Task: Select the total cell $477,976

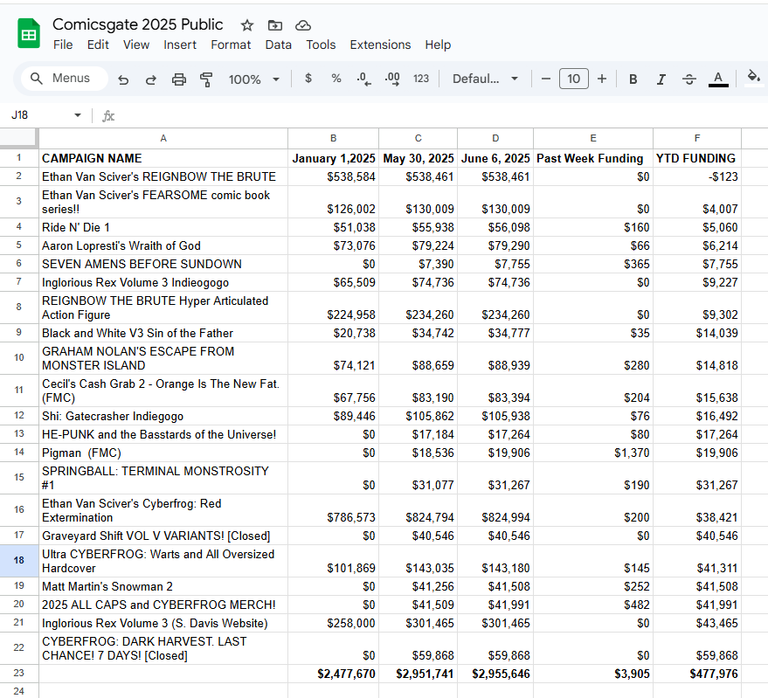Action: pyautogui.click(x=697, y=674)
